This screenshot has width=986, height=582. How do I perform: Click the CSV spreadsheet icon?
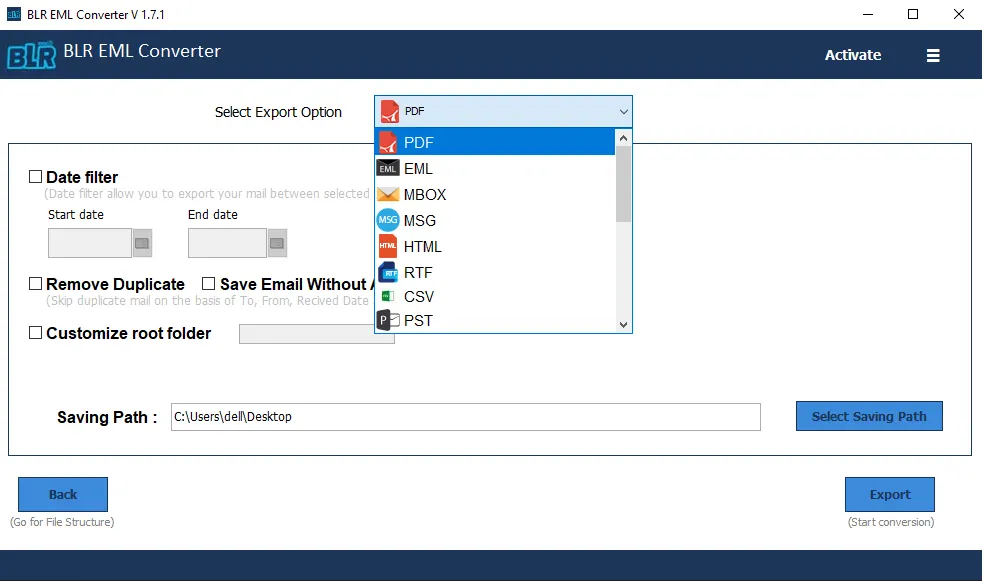(x=388, y=296)
